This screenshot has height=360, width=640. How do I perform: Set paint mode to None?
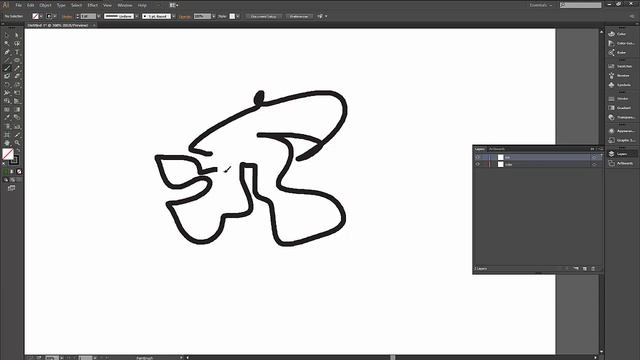19,172
